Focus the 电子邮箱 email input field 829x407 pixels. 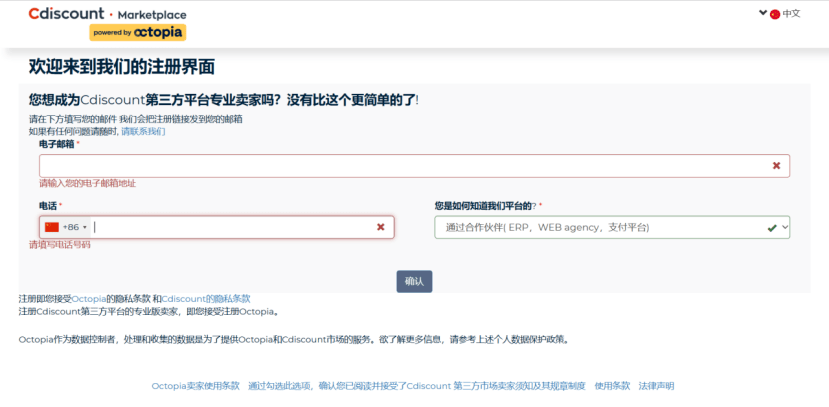click(x=400, y=166)
